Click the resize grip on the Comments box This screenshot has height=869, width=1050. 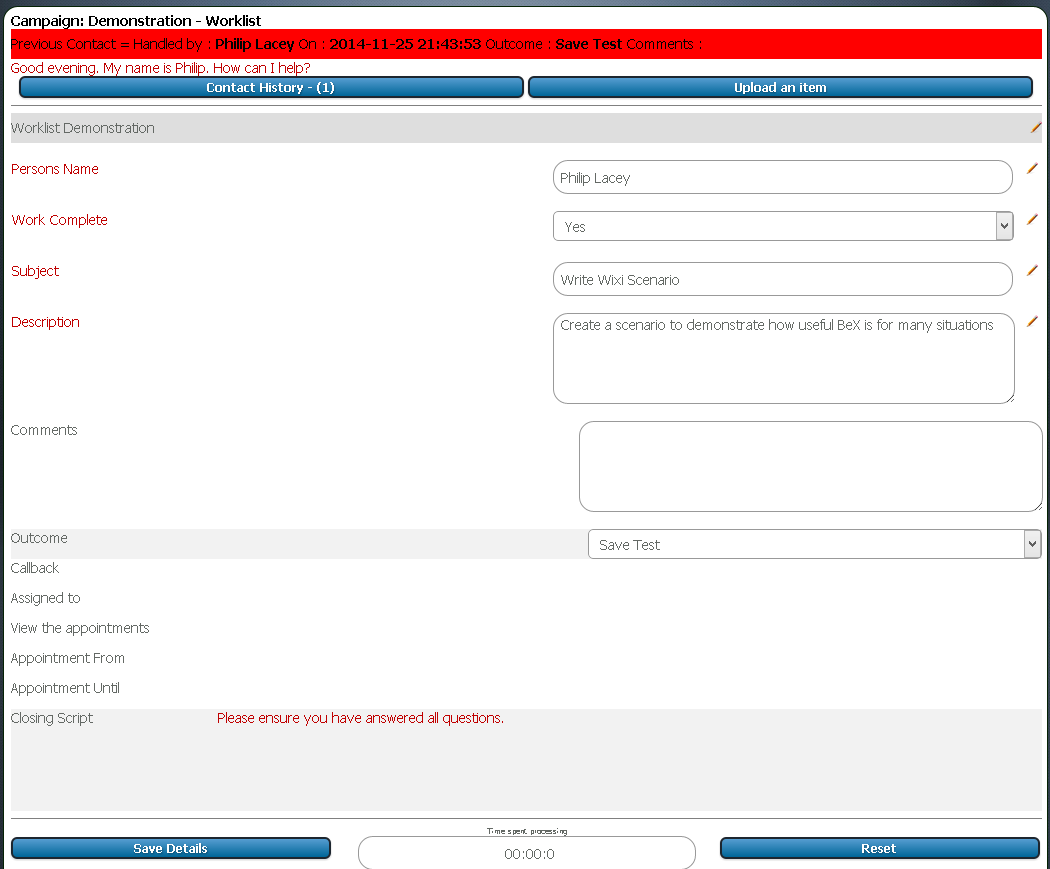coord(1036,505)
